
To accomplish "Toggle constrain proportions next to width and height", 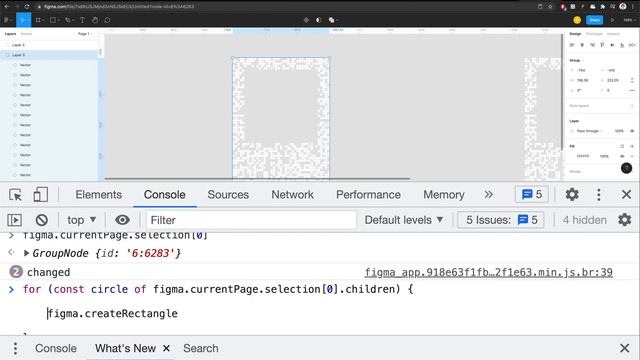I will click(x=632, y=80).
